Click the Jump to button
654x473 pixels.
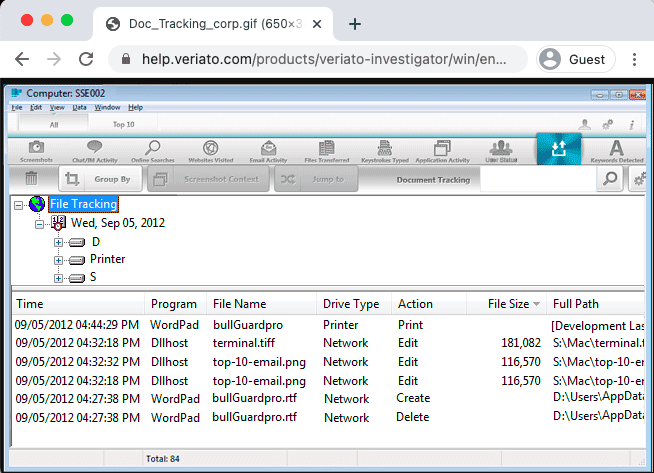coord(316,179)
